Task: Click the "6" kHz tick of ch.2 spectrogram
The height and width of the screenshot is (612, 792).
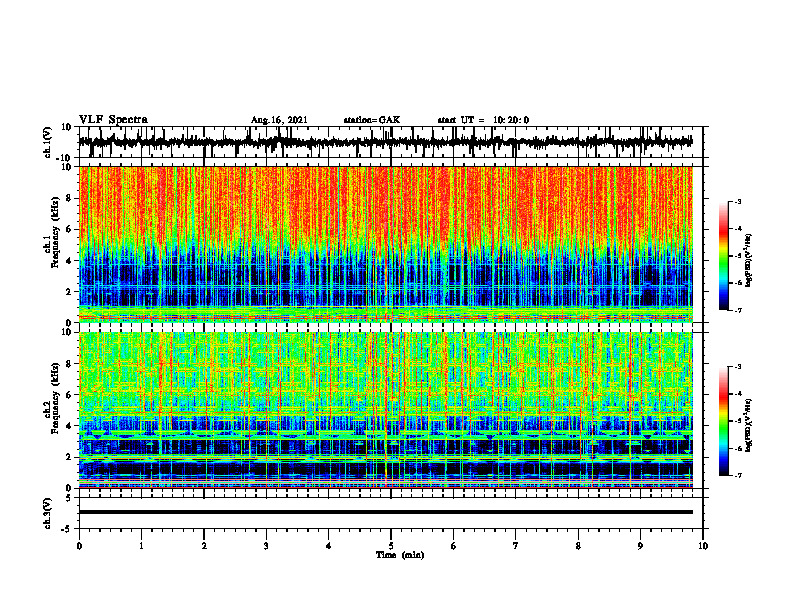Action: click(69, 395)
